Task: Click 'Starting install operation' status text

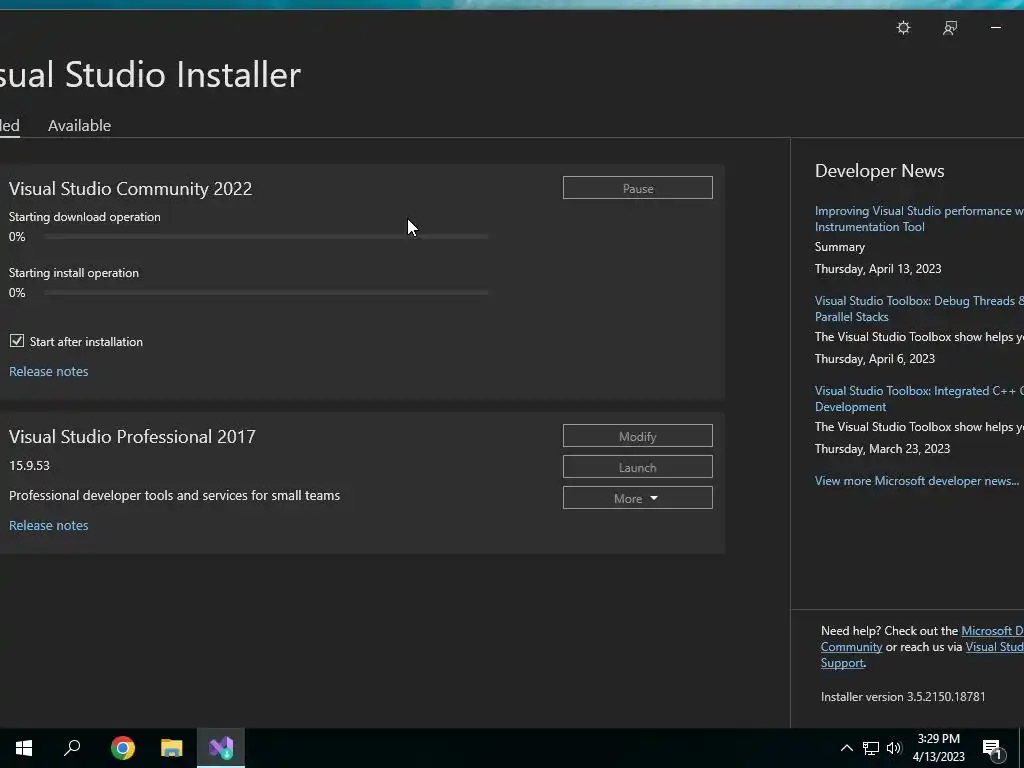Action: pos(74,273)
